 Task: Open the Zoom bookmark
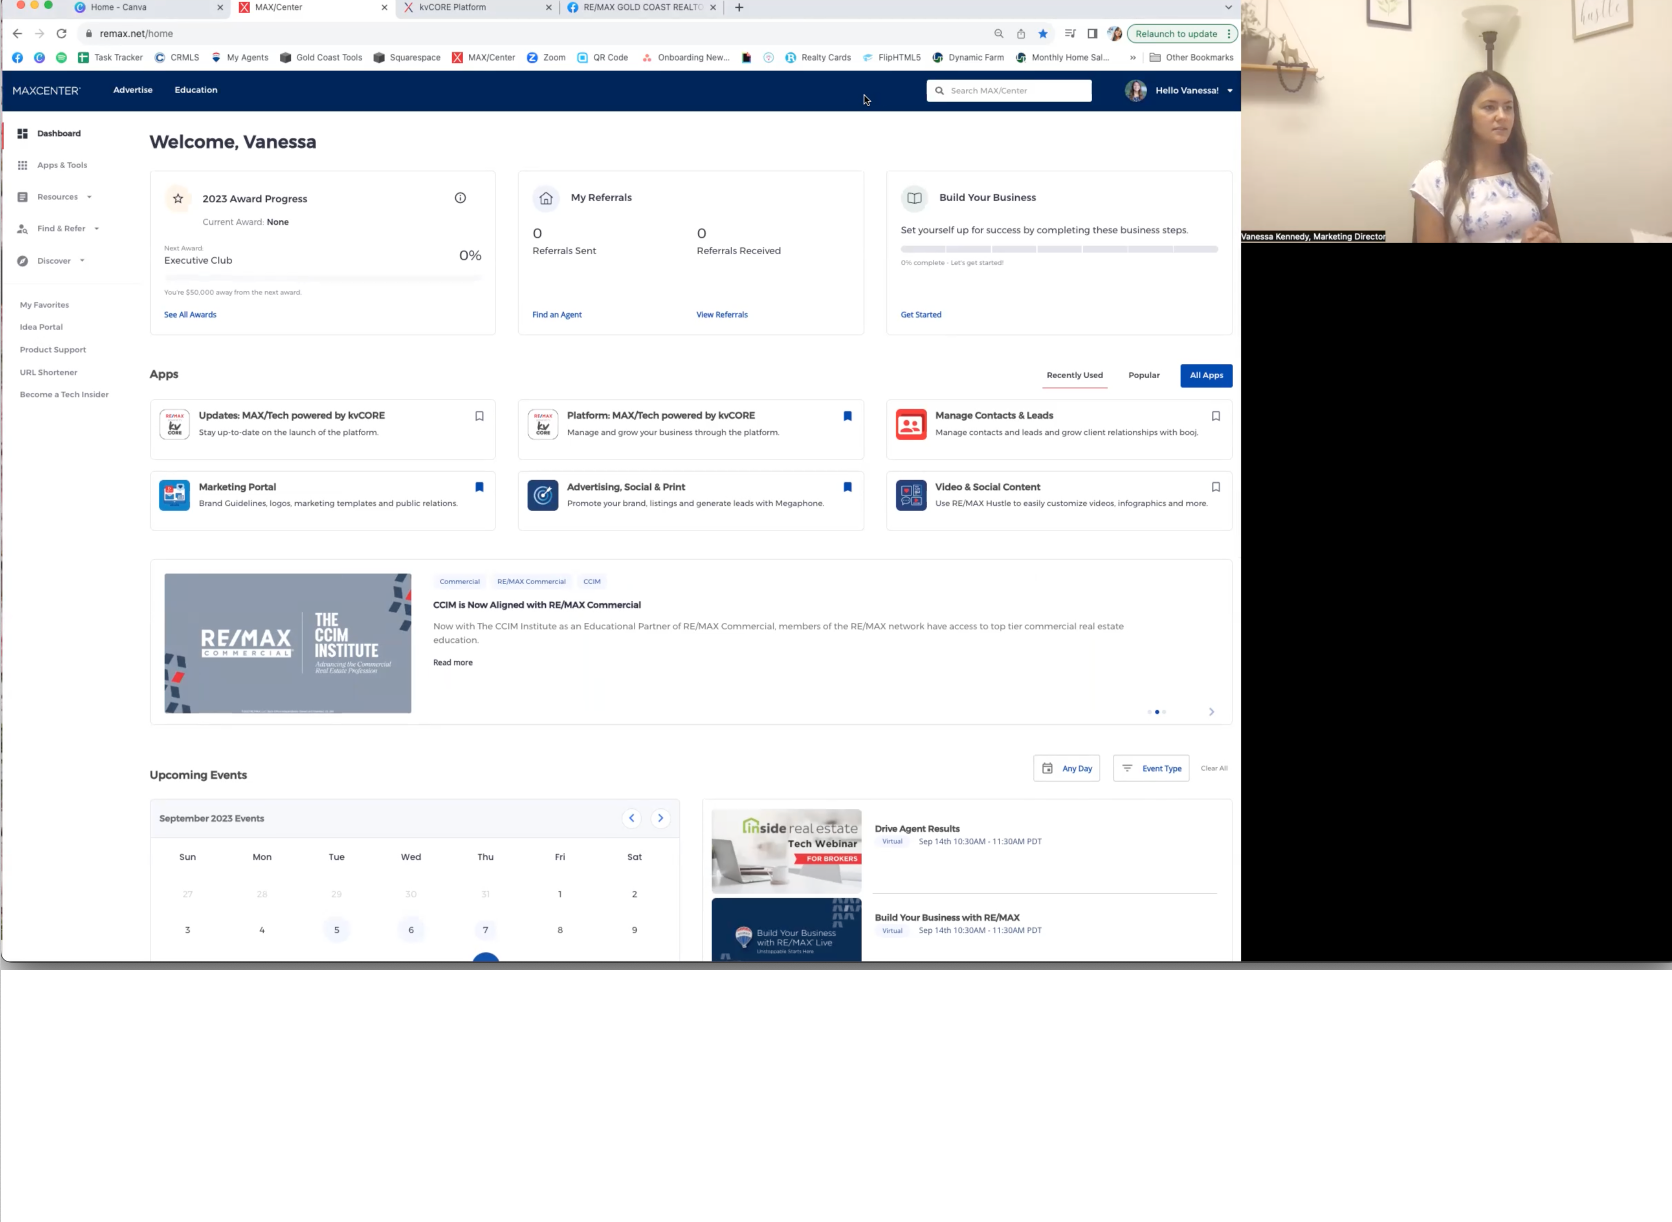click(546, 58)
